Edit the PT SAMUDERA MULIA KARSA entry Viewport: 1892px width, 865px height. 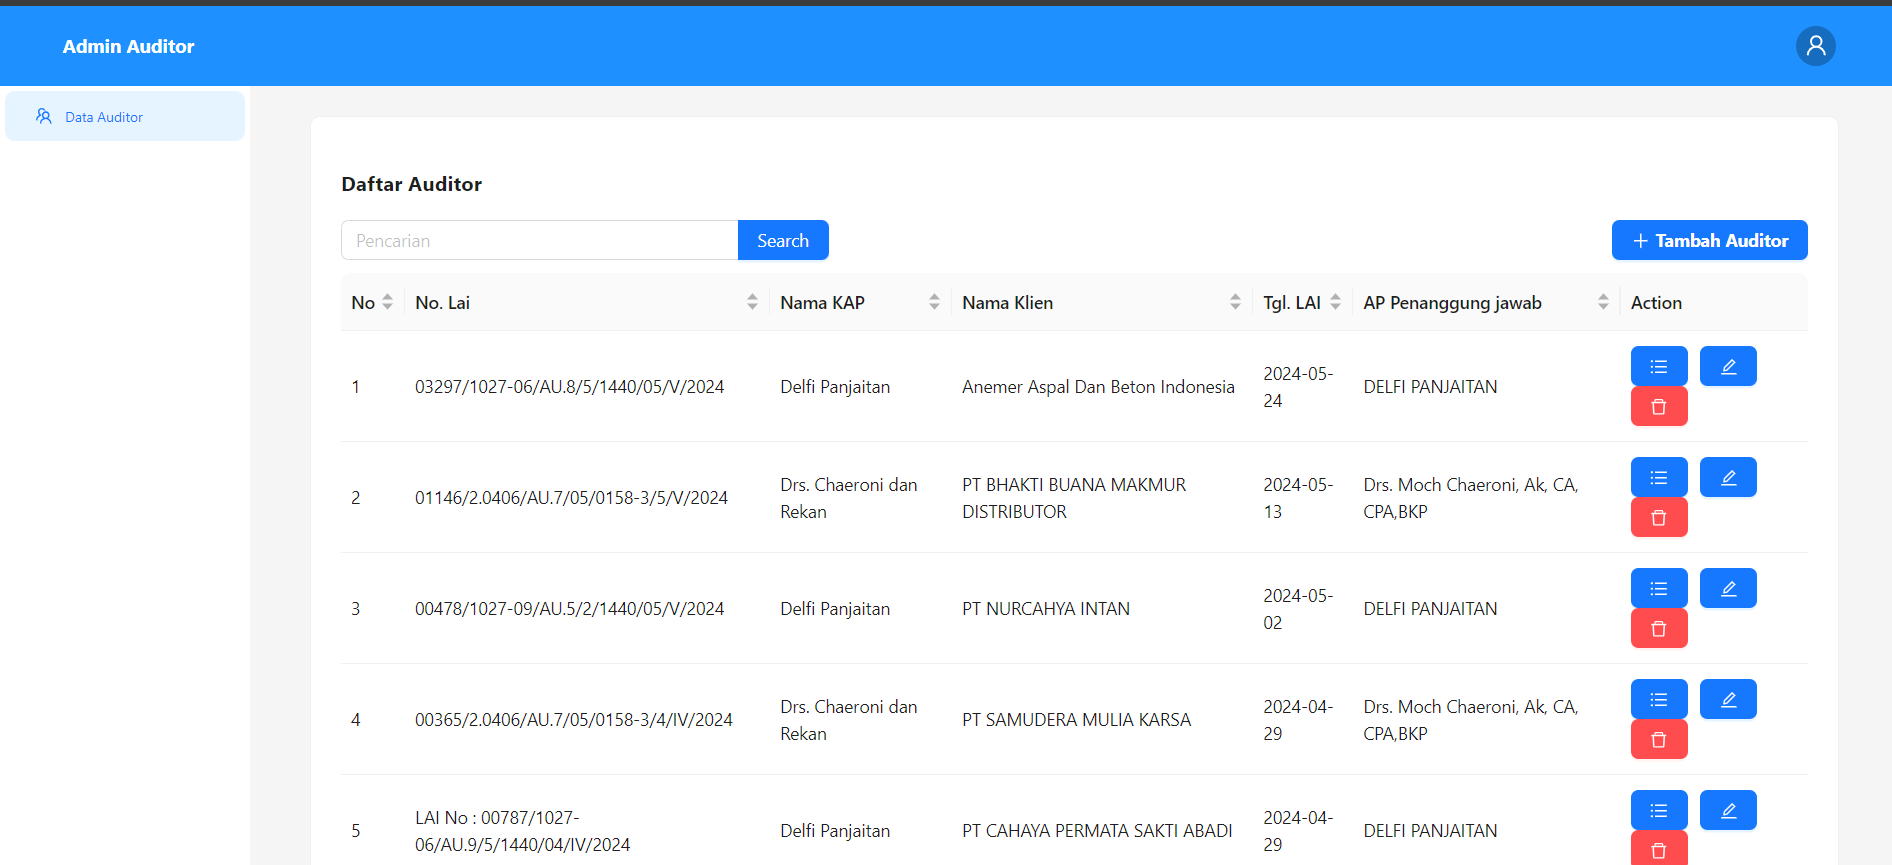pyautogui.click(x=1727, y=699)
